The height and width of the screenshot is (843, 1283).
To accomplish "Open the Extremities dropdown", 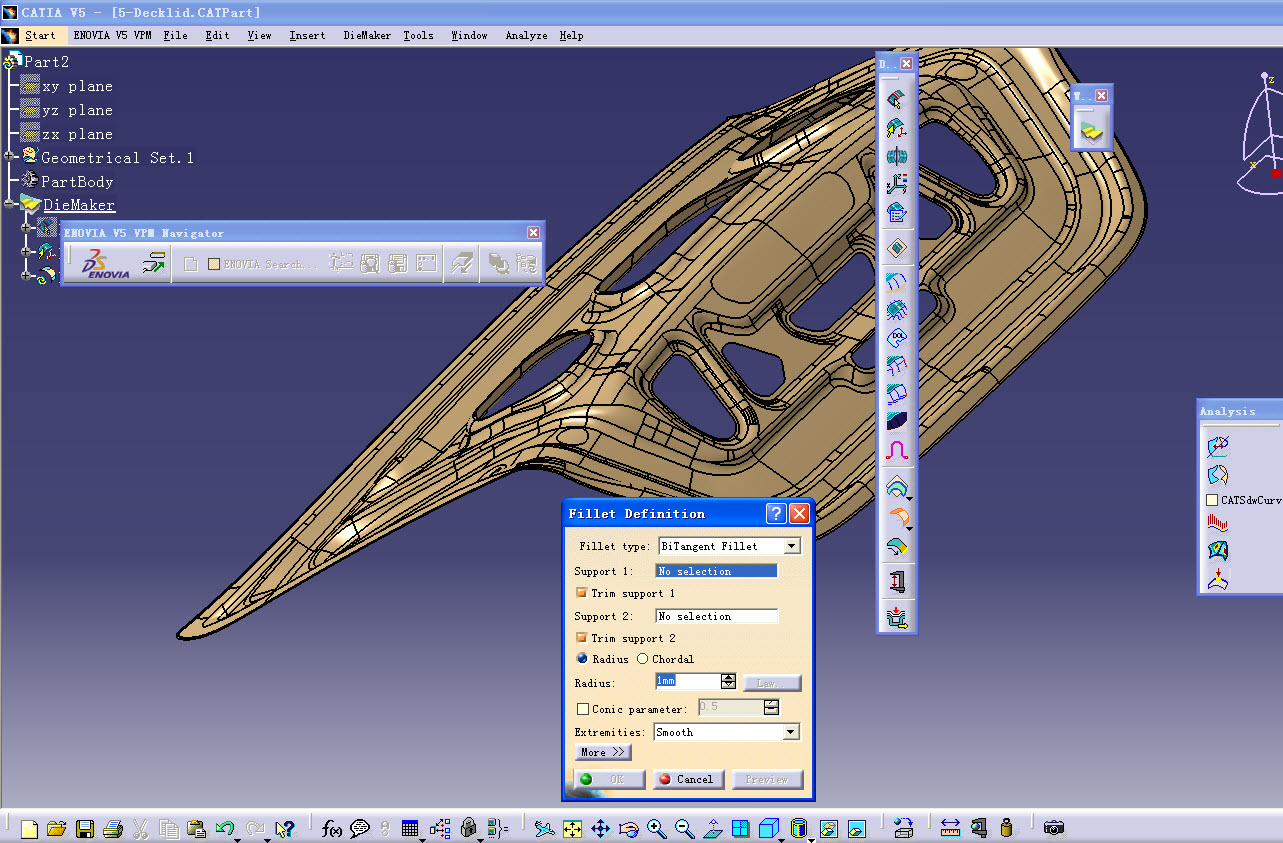I will pyautogui.click(x=791, y=732).
